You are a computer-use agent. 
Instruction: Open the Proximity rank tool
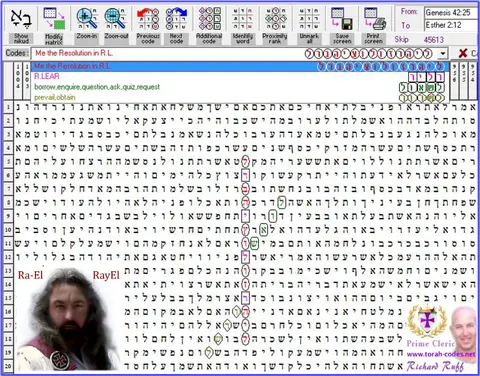click(x=275, y=18)
